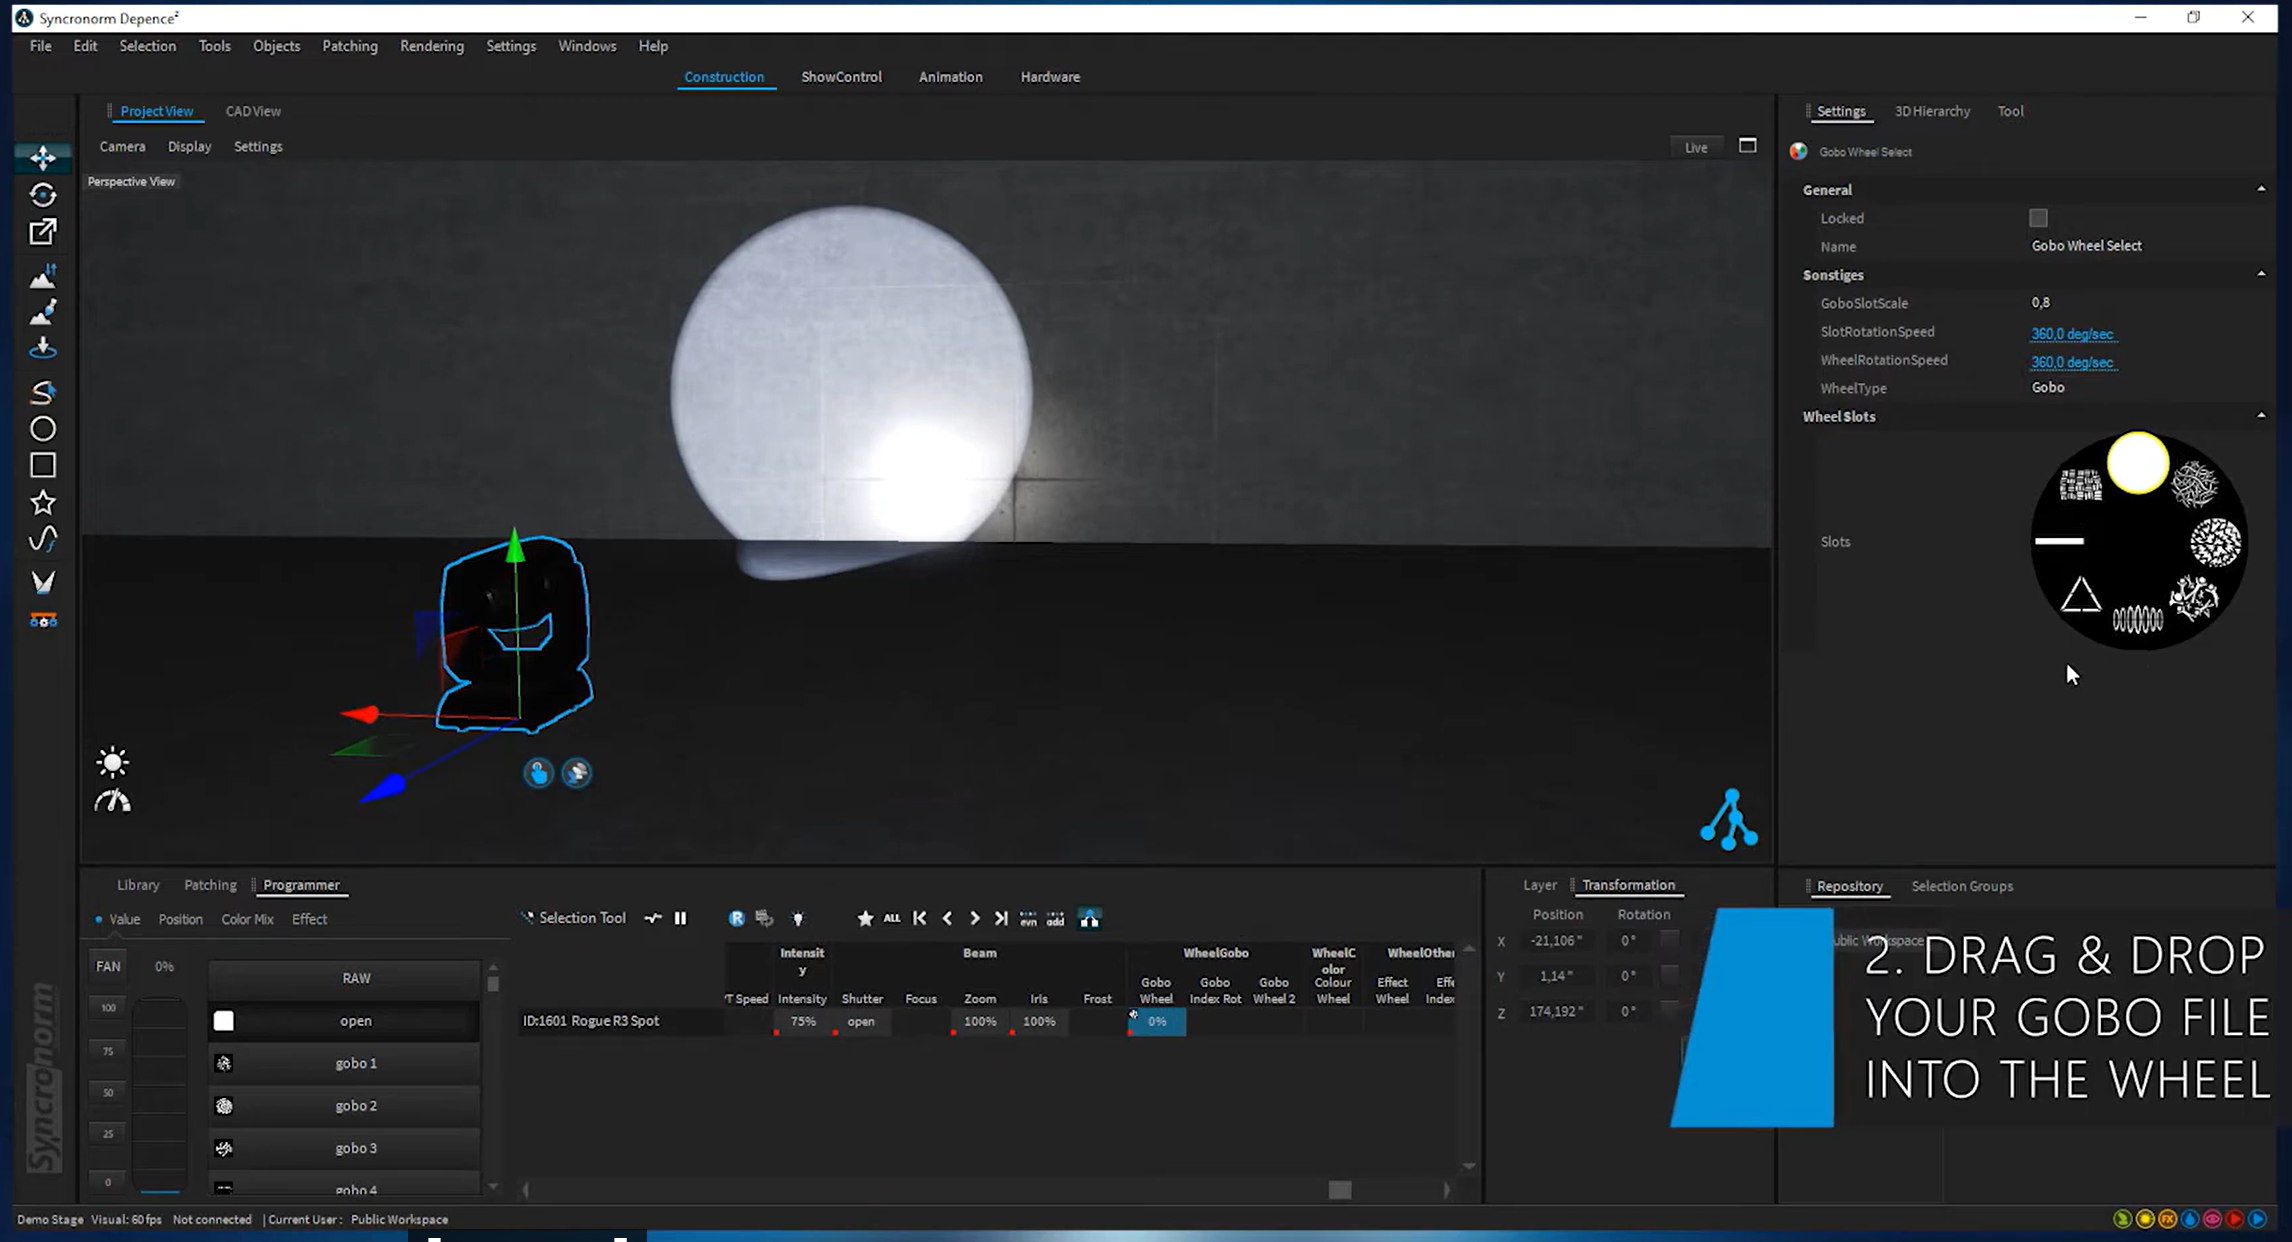Screen dimensions: 2292x1242
Task: Click the sun lighting icon in viewport
Action: [112, 762]
